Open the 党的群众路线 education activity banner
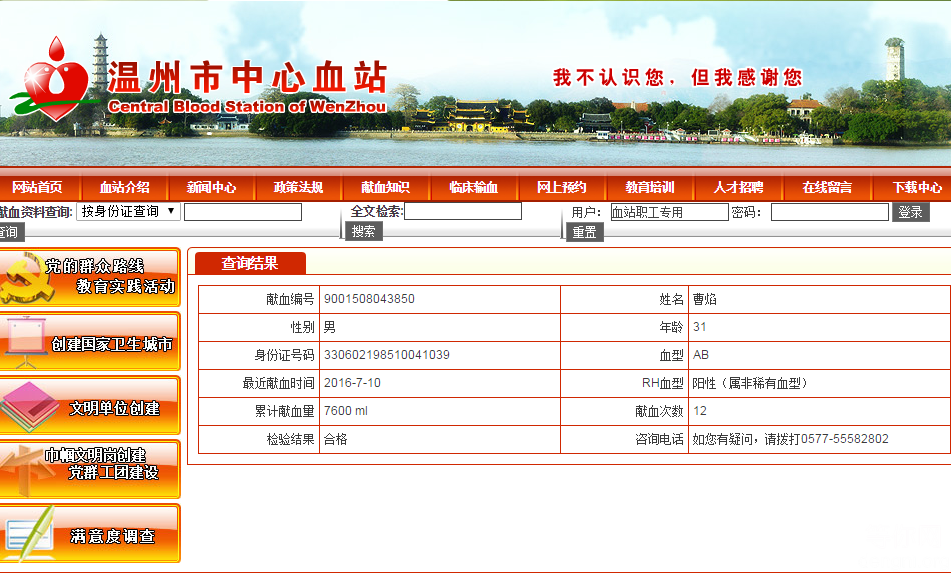The width and height of the screenshot is (951, 573). (90, 278)
